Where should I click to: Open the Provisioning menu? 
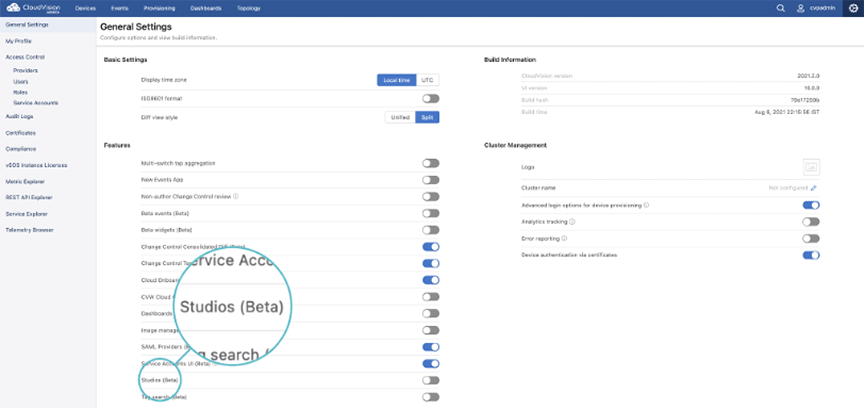pyautogui.click(x=159, y=8)
